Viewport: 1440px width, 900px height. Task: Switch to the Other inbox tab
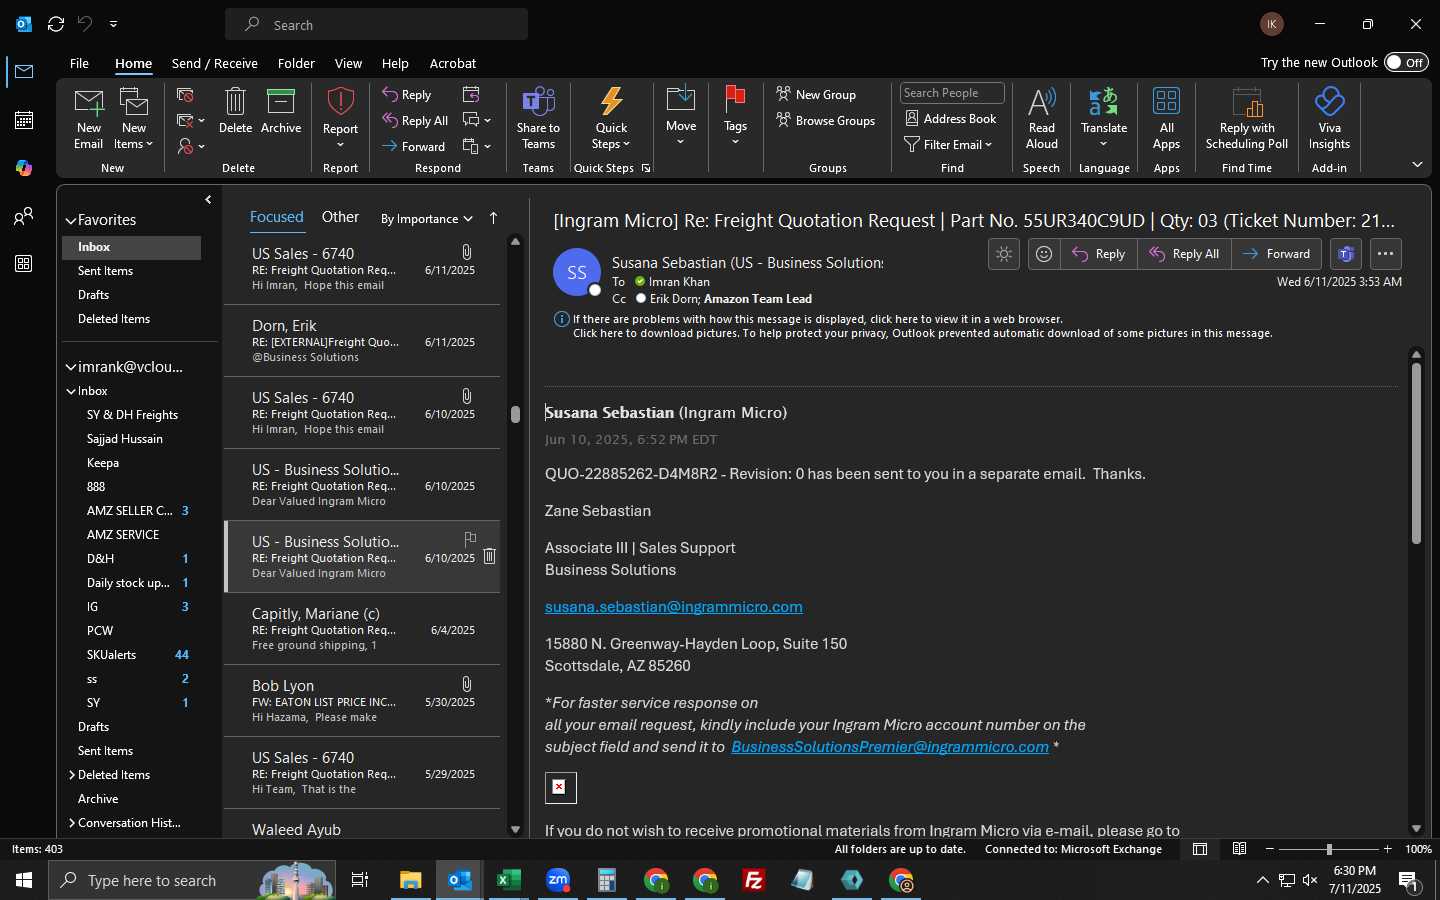tap(340, 217)
